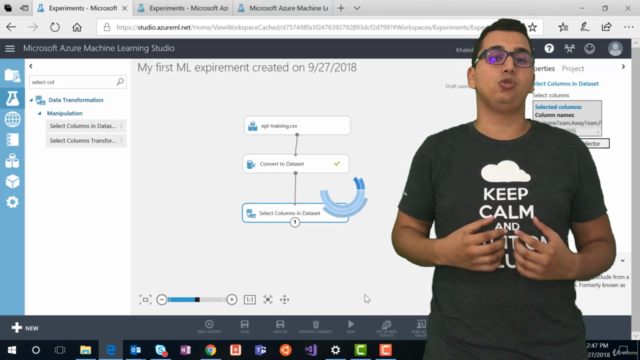
Task: Toggle the pan mode arrows icon
Action: (284, 300)
